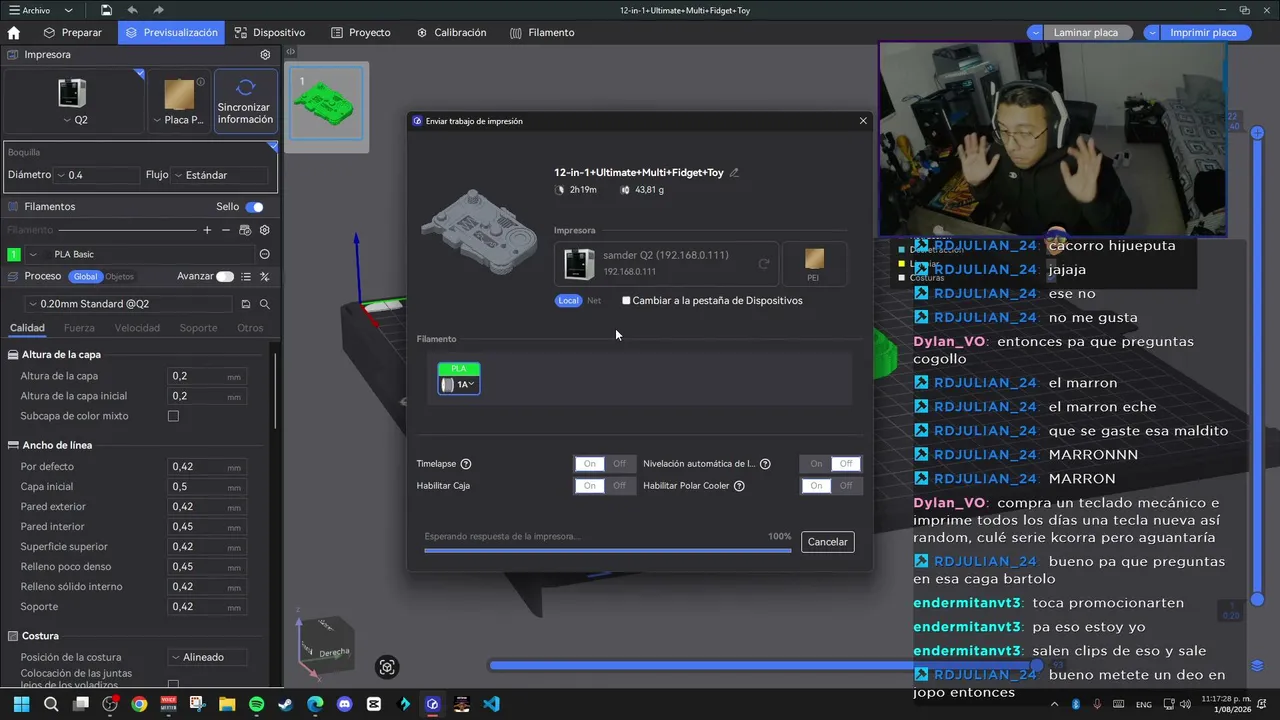Switch to the Preparar tab
Image resolution: width=1280 pixels, height=720 pixels.
(x=73, y=32)
